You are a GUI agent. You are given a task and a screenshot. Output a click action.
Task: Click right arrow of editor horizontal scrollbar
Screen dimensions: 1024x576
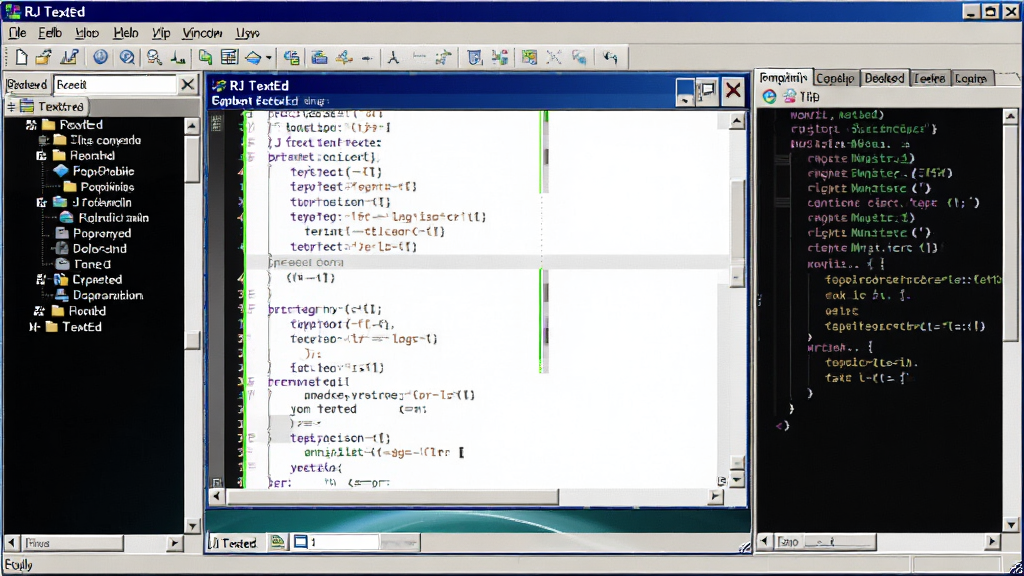click(x=716, y=496)
